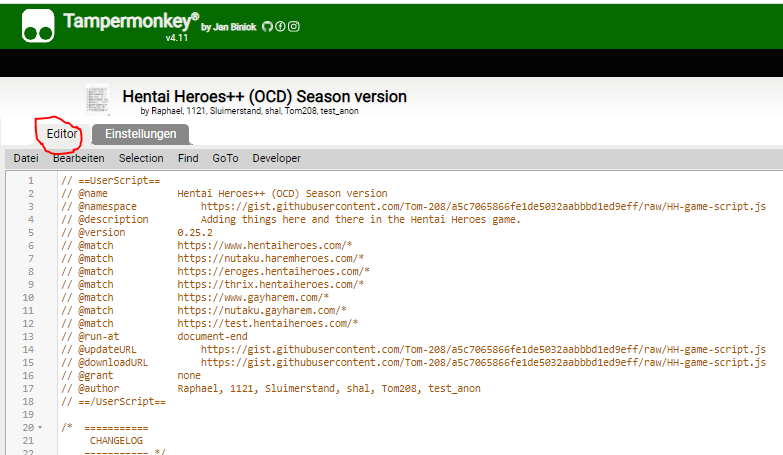The image size is (783, 455).
Task: Open the GoTo menu
Action: (x=225, y=158)
